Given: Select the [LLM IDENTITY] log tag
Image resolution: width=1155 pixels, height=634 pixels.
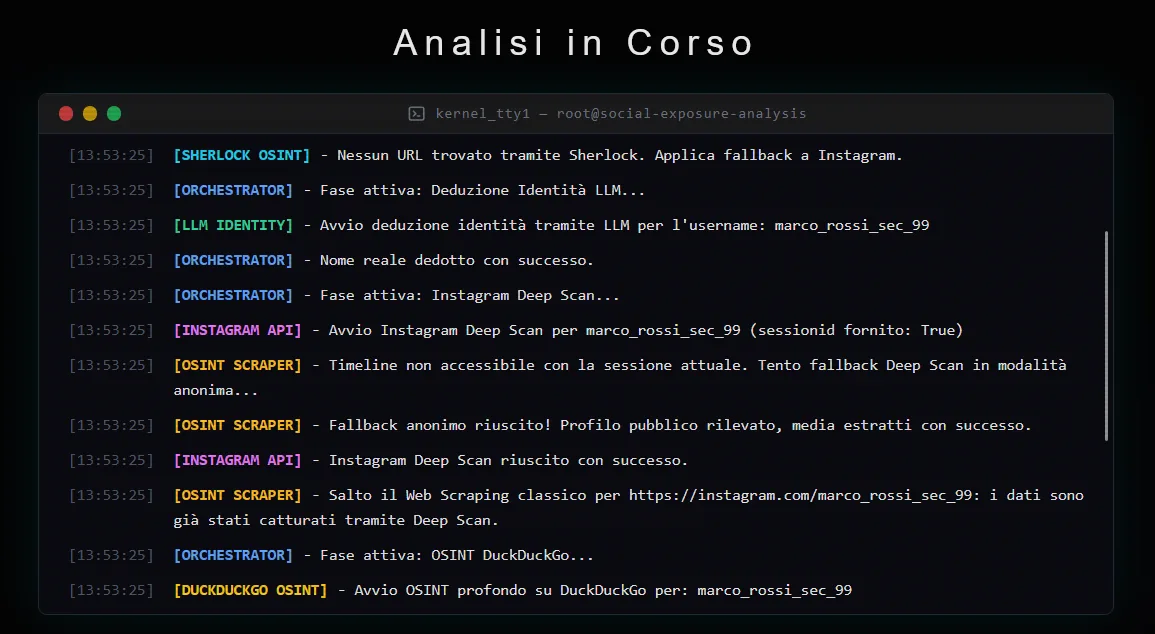Looking at the screenshot, I should coord(233,225).
